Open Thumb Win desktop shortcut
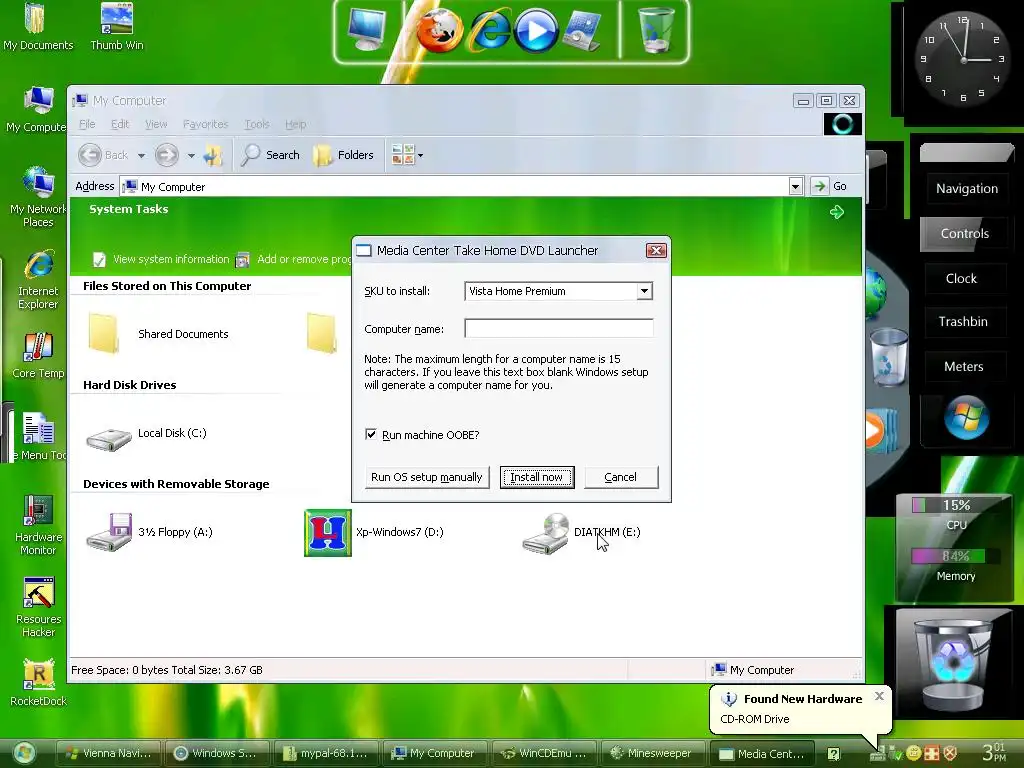Image resolution: width=1024 pixels, height=768 pixels. tap(117, 27)
